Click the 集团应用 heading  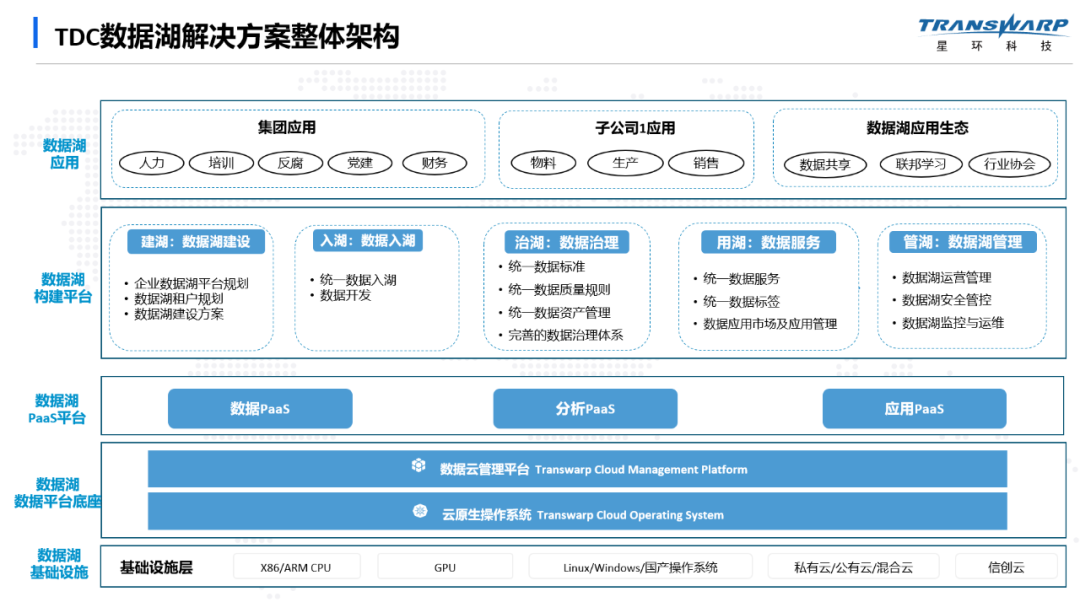pyautogui.click(x=287, y=127)
